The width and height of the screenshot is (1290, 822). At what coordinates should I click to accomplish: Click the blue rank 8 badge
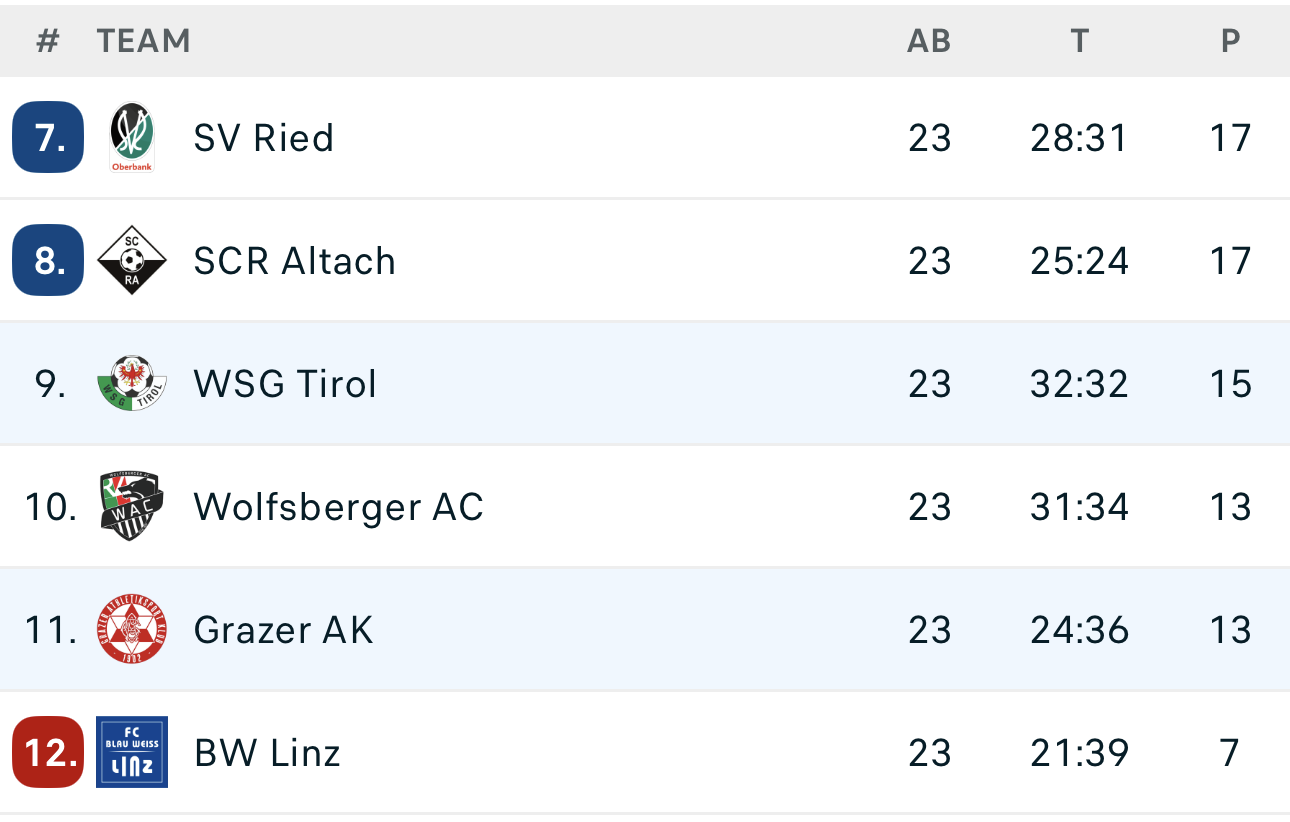48,261
